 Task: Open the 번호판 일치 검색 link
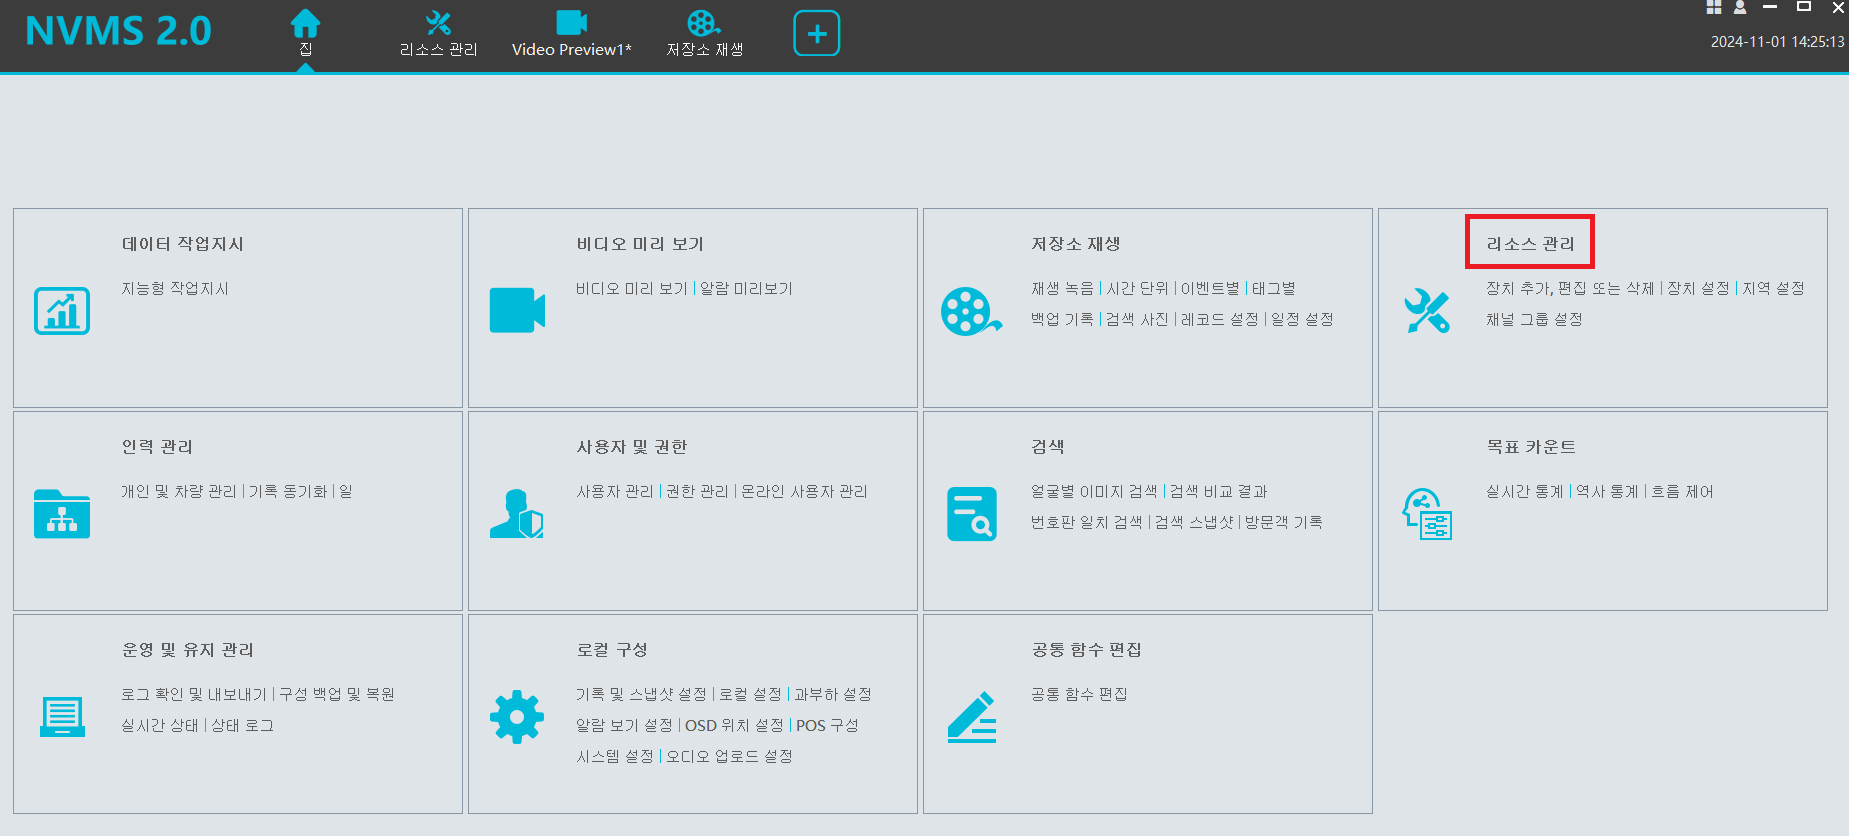click(1086, 523)
